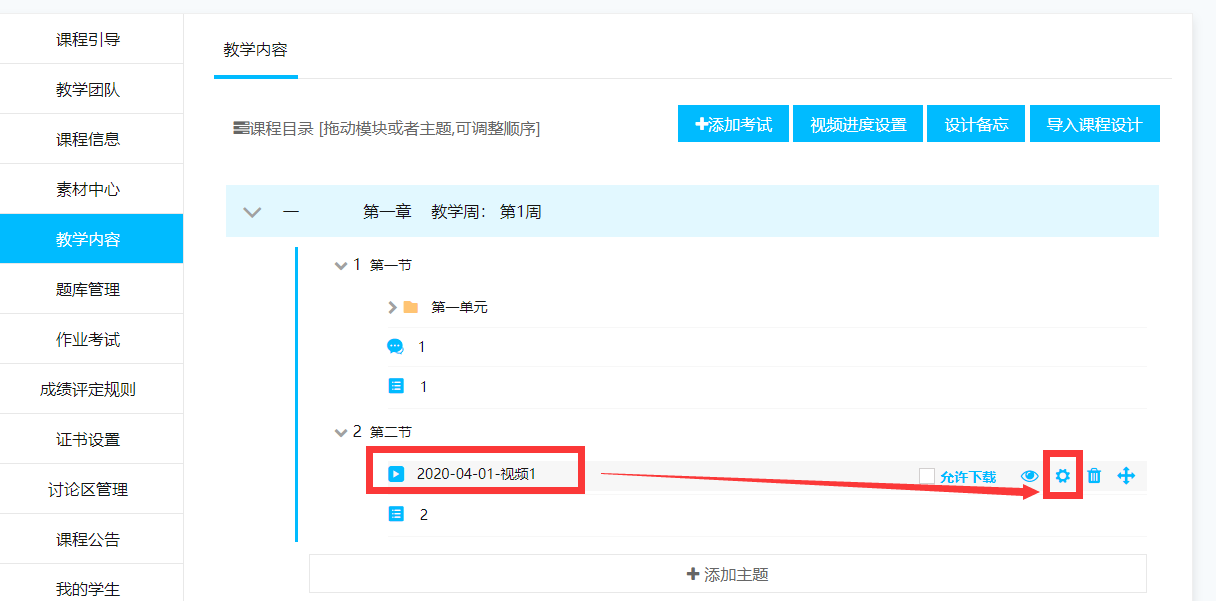
Task: Toggle eye visibility for 2020-04-01-视频1
Action: (1030, 476)
